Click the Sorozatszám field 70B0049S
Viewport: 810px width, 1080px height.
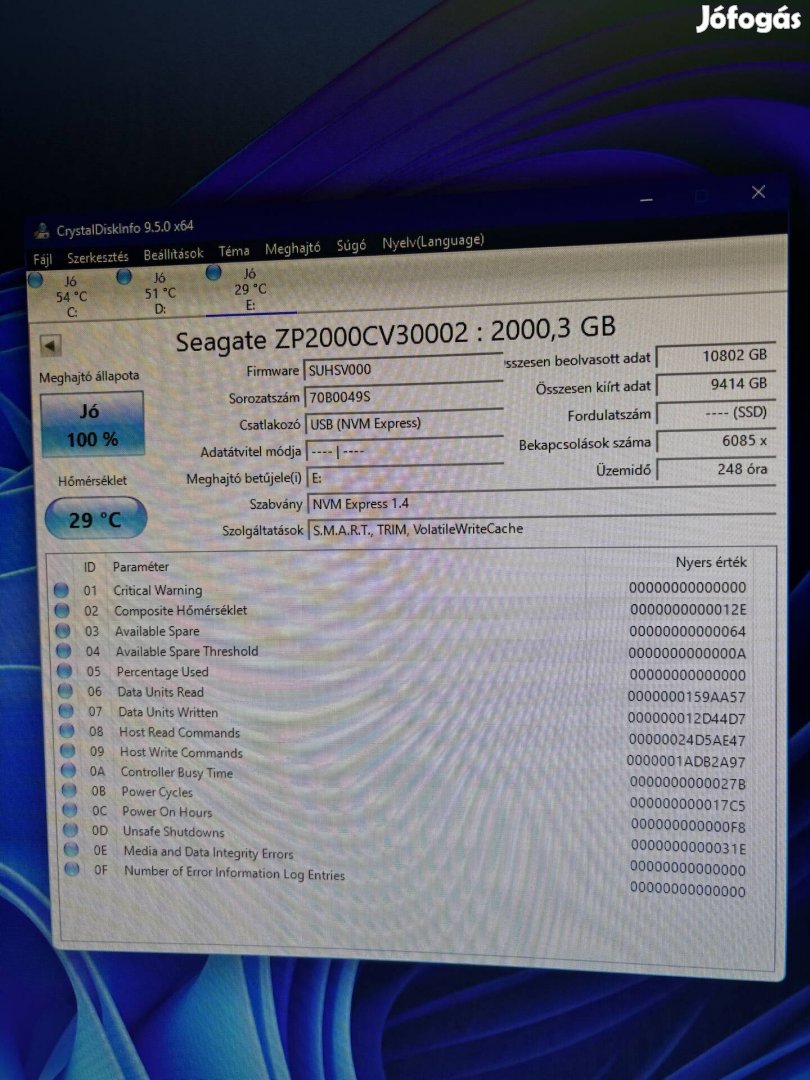404,395
